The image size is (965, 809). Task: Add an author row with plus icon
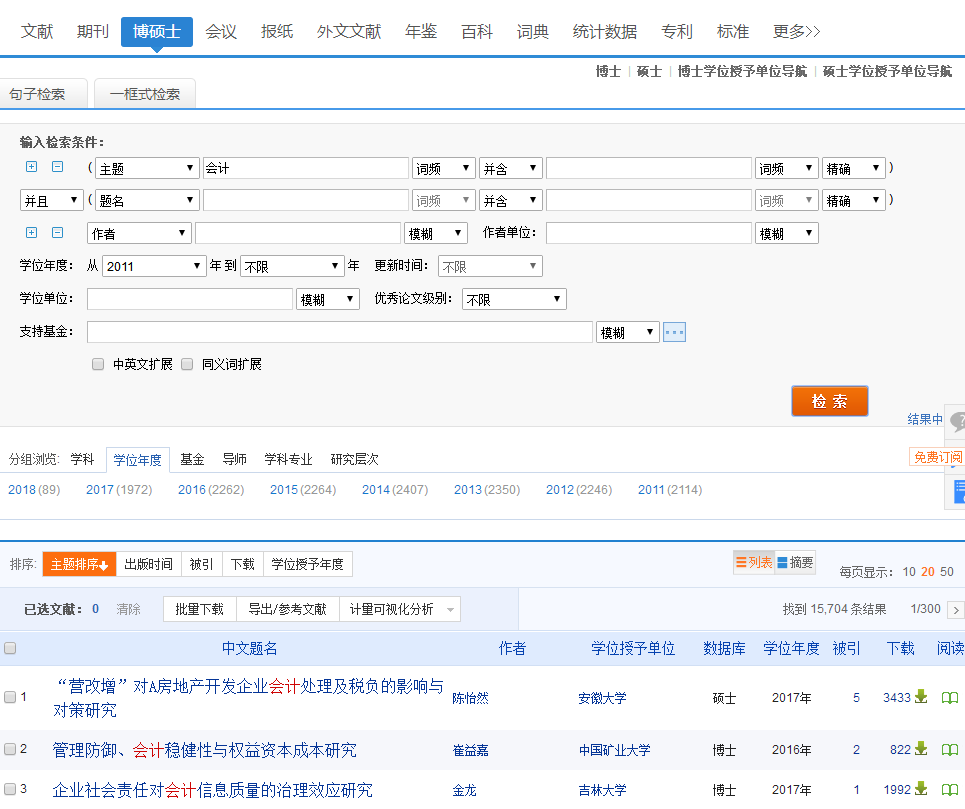coord(31,233)
